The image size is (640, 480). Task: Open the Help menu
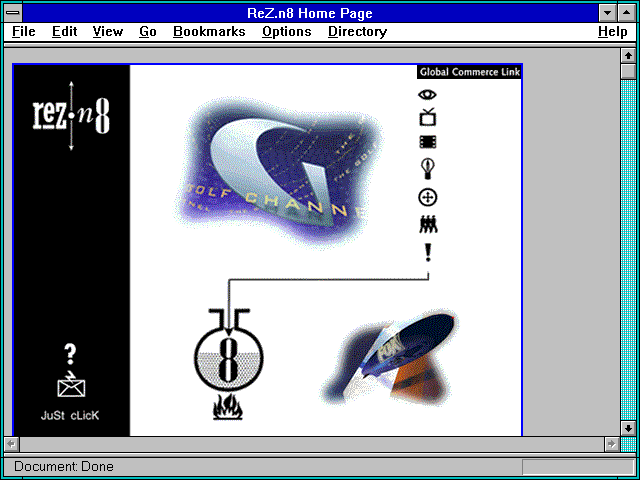tap(613, 32)
